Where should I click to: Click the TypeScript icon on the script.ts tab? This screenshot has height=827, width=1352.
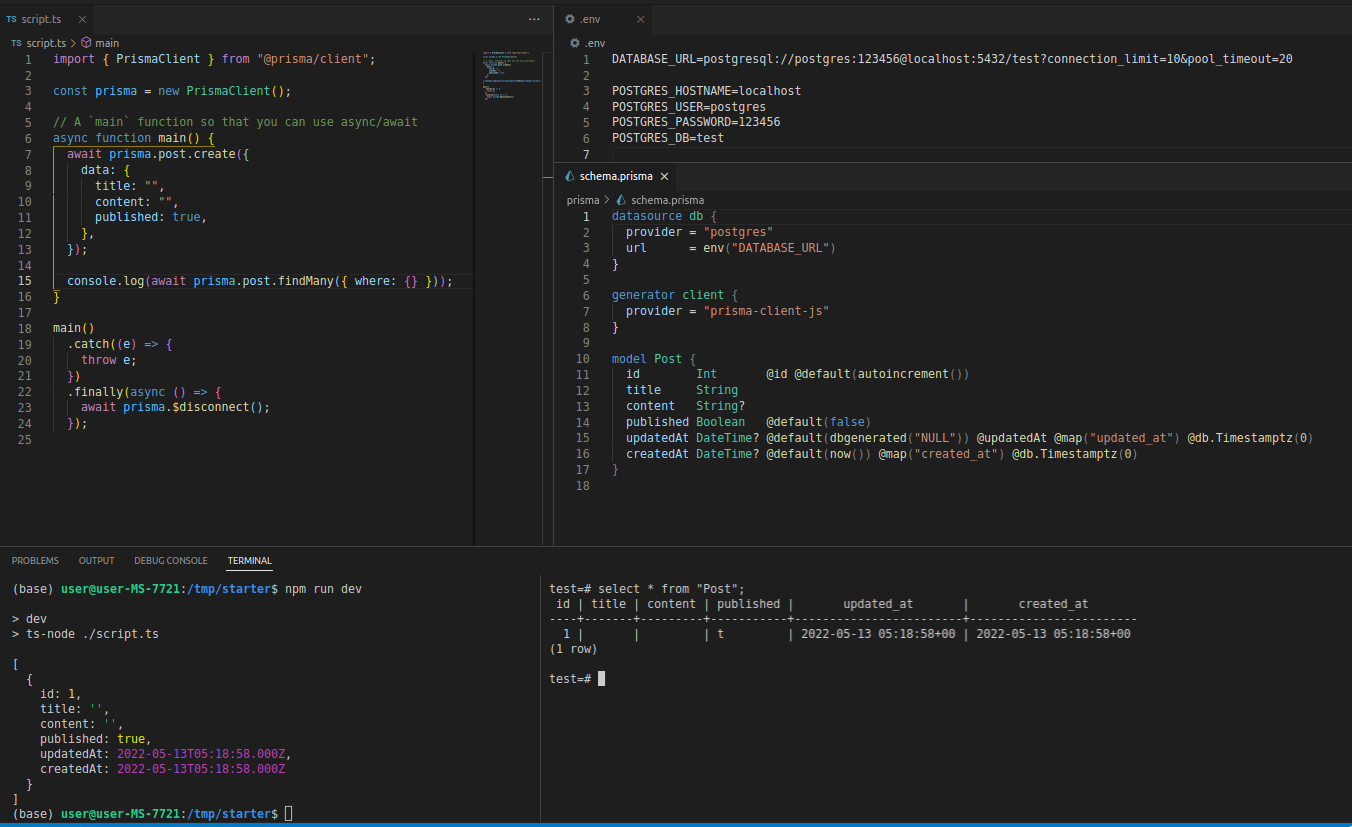(x=14, y=18)
